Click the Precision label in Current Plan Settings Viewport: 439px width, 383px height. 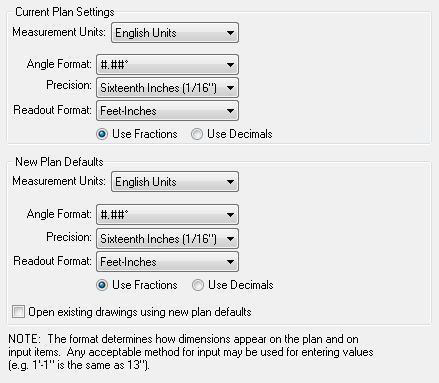[x=69, y=85]
